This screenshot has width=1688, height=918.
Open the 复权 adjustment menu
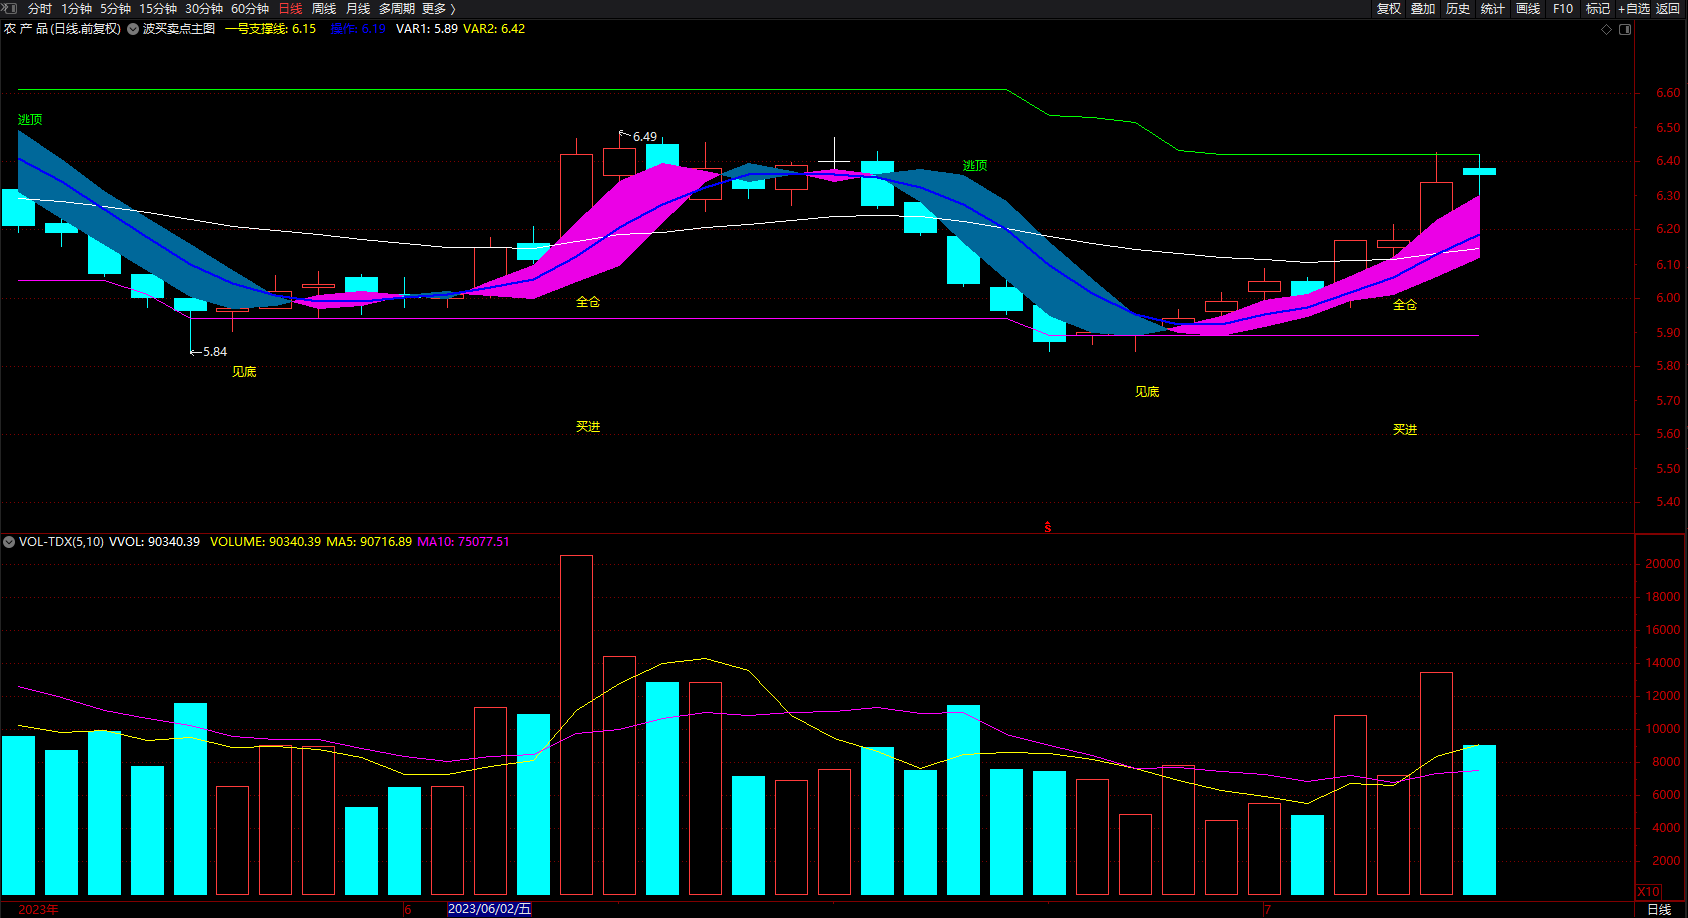click(x=1388, y=8)
